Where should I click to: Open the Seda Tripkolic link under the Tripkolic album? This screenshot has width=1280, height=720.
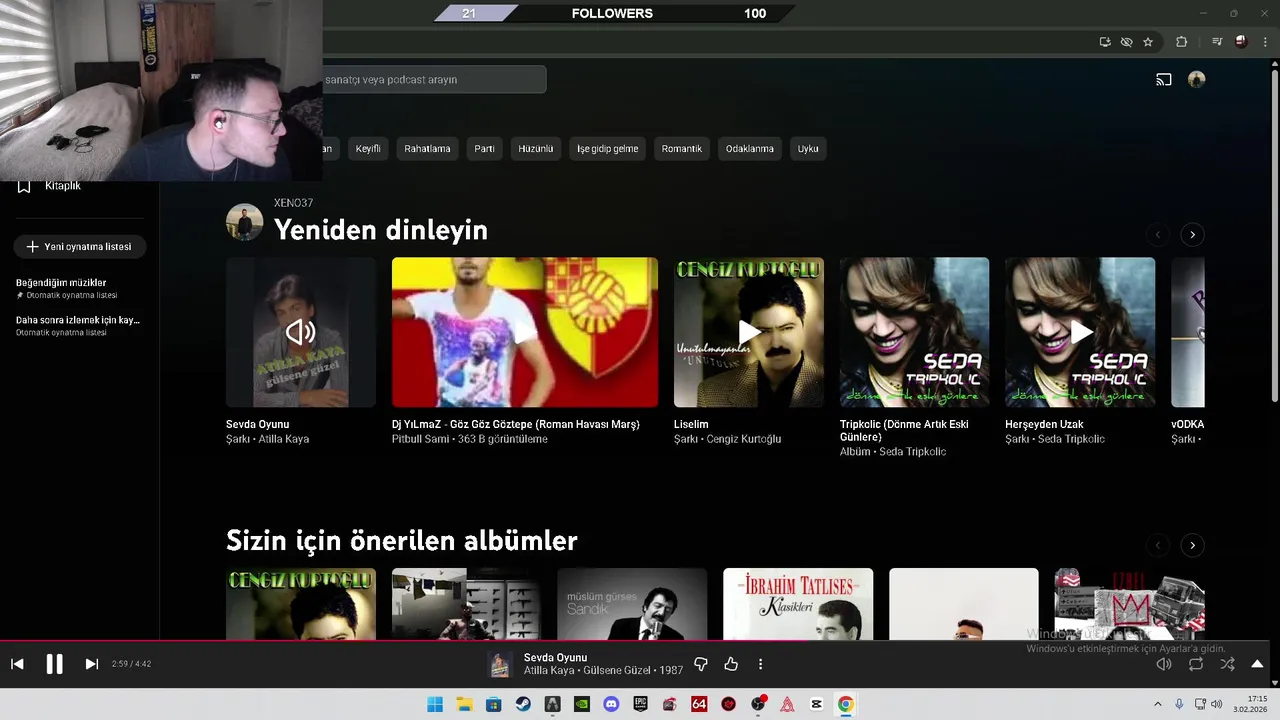point(912,452)
